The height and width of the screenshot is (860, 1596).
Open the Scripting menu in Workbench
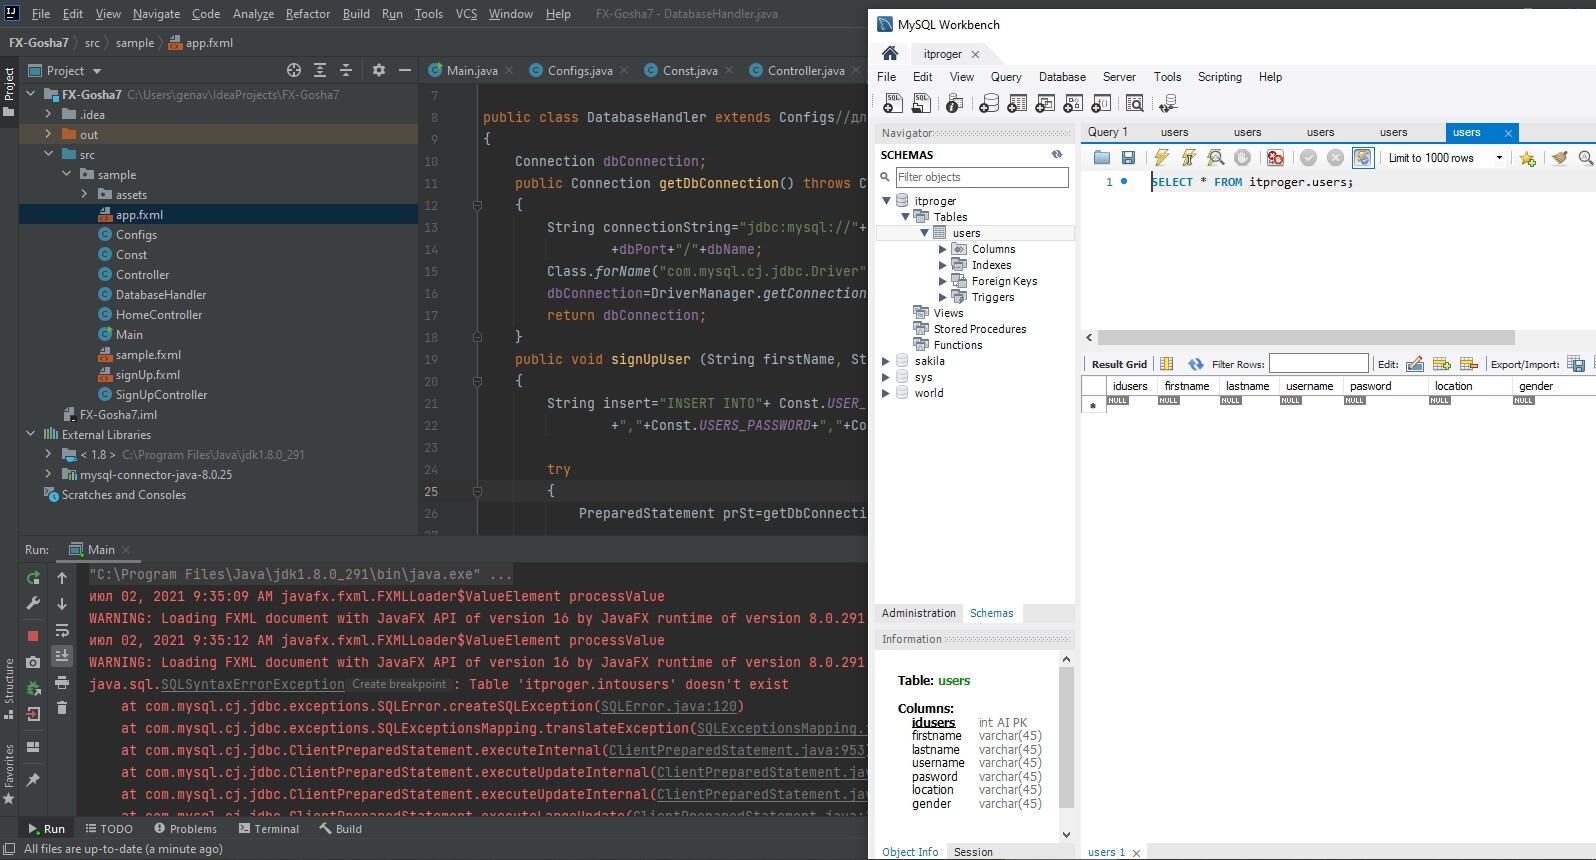click(x=1220, y=77)
